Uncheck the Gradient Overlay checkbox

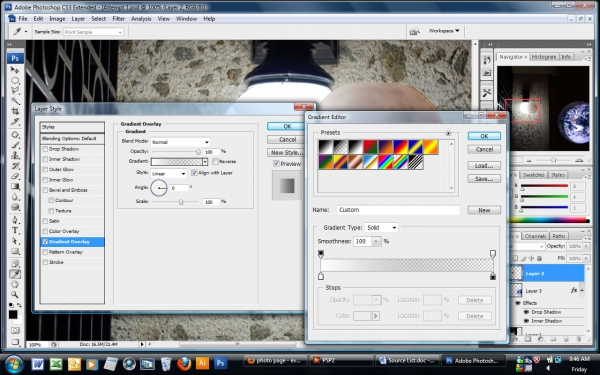[x=45, y=242]
